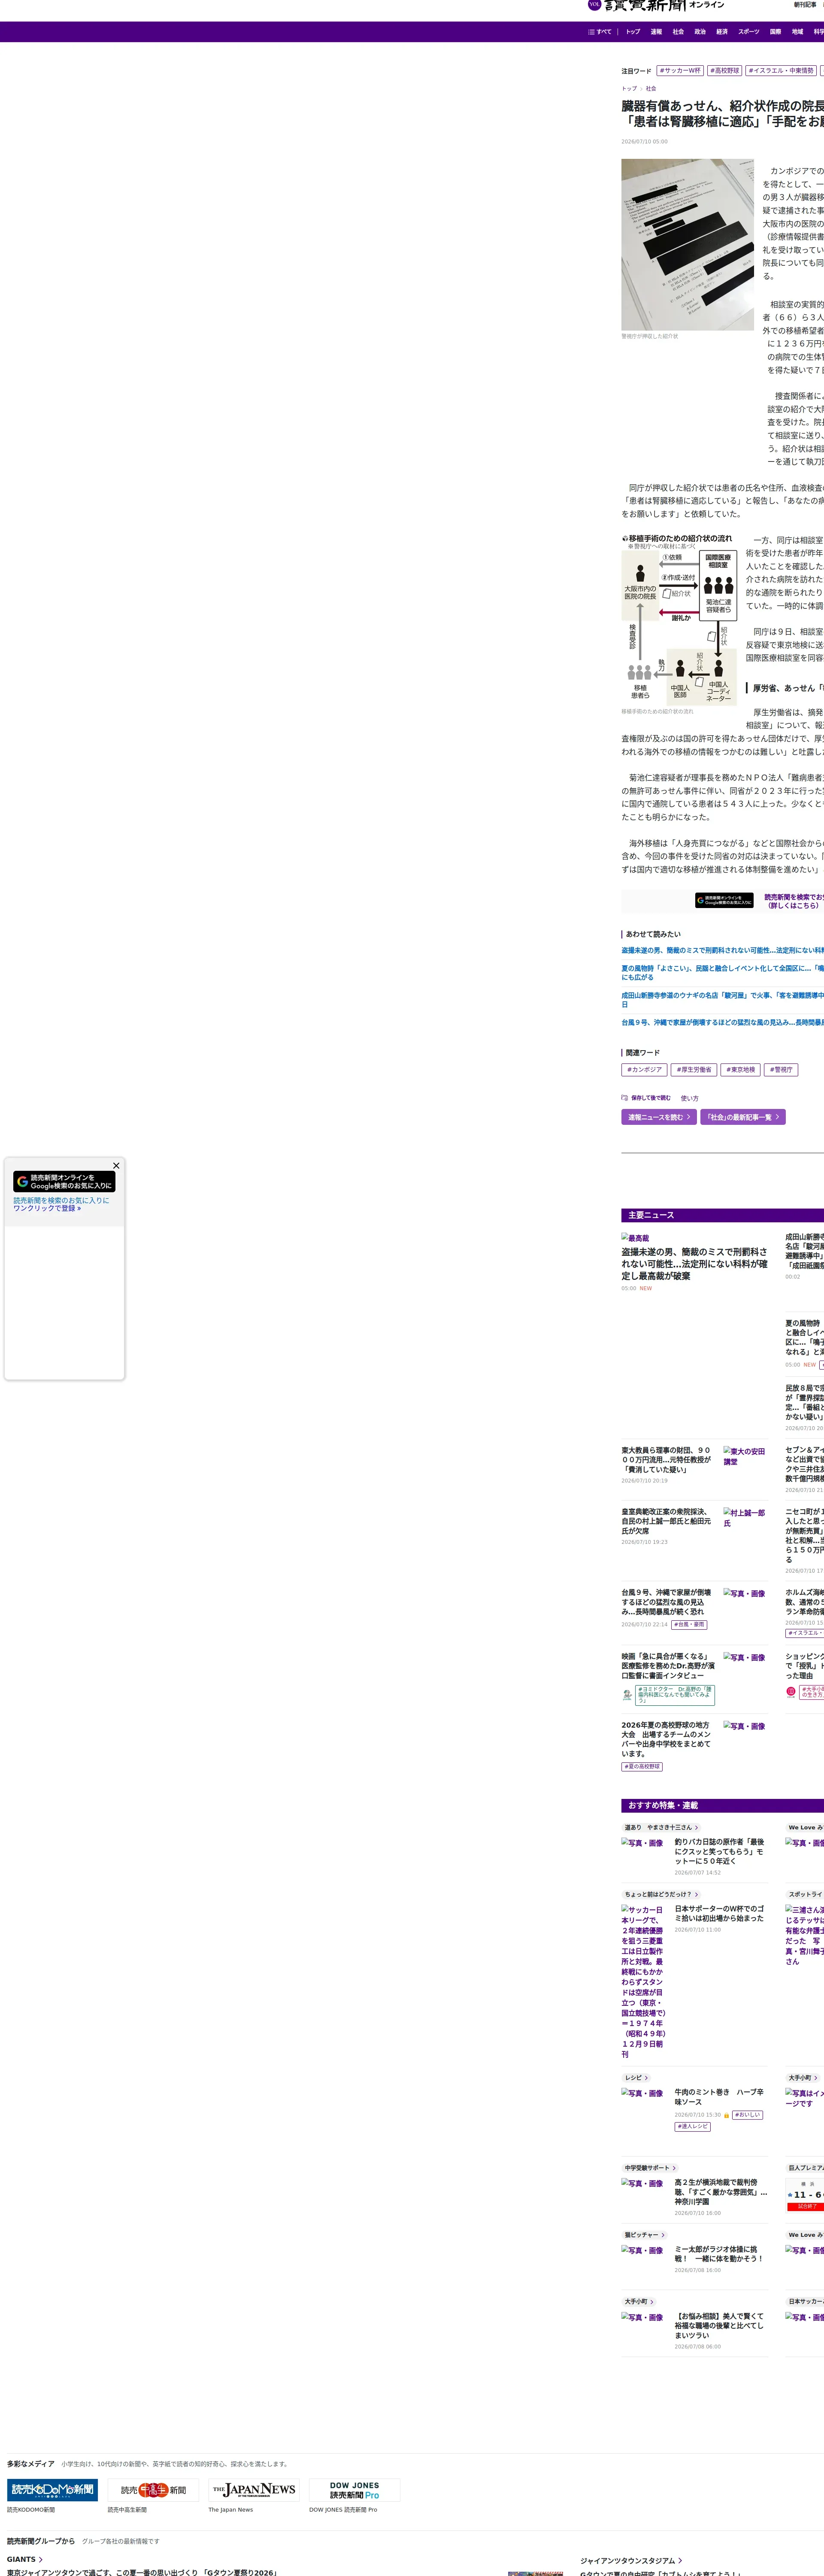
Task: Open the 東大教員ら理事の財団 article
Action: [666, 1460]
